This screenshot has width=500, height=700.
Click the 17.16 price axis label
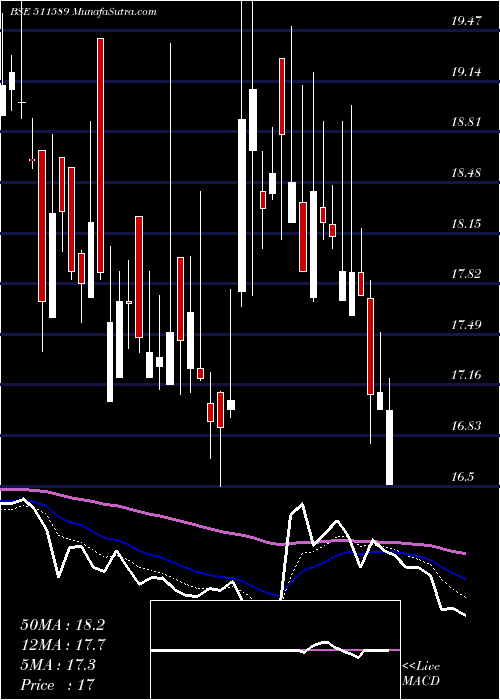[467, 375]
